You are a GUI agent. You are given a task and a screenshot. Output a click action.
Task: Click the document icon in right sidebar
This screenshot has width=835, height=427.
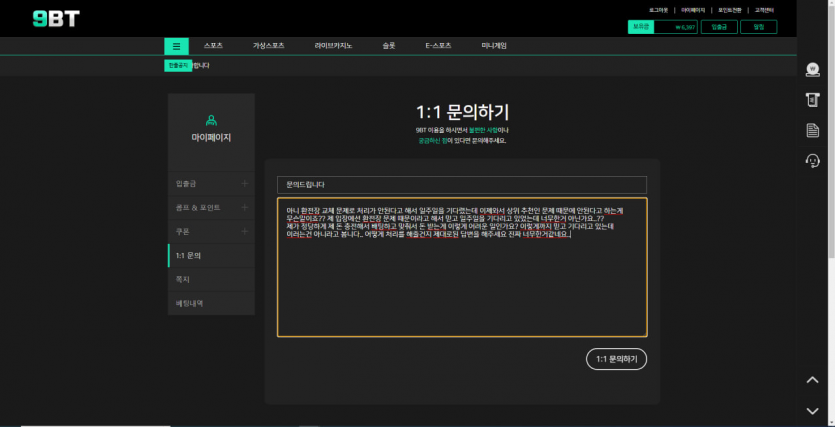click(812, 131)
